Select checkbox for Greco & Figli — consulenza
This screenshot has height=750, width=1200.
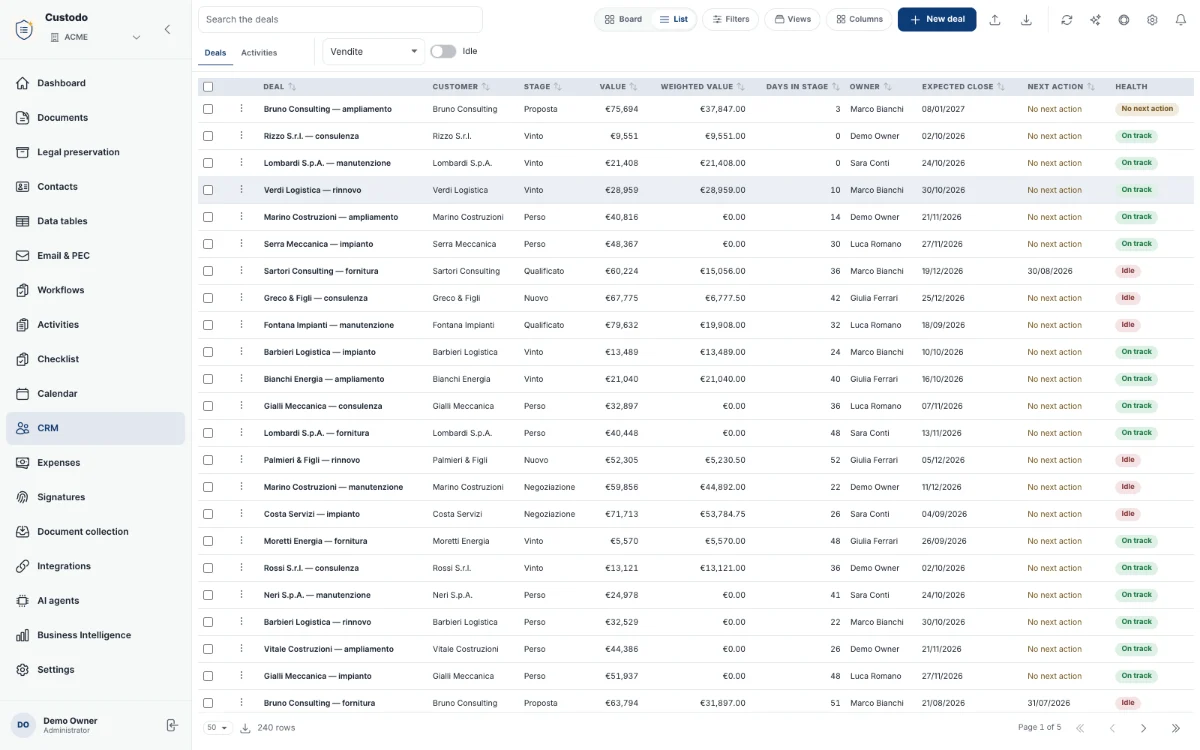tap(208, 298)
